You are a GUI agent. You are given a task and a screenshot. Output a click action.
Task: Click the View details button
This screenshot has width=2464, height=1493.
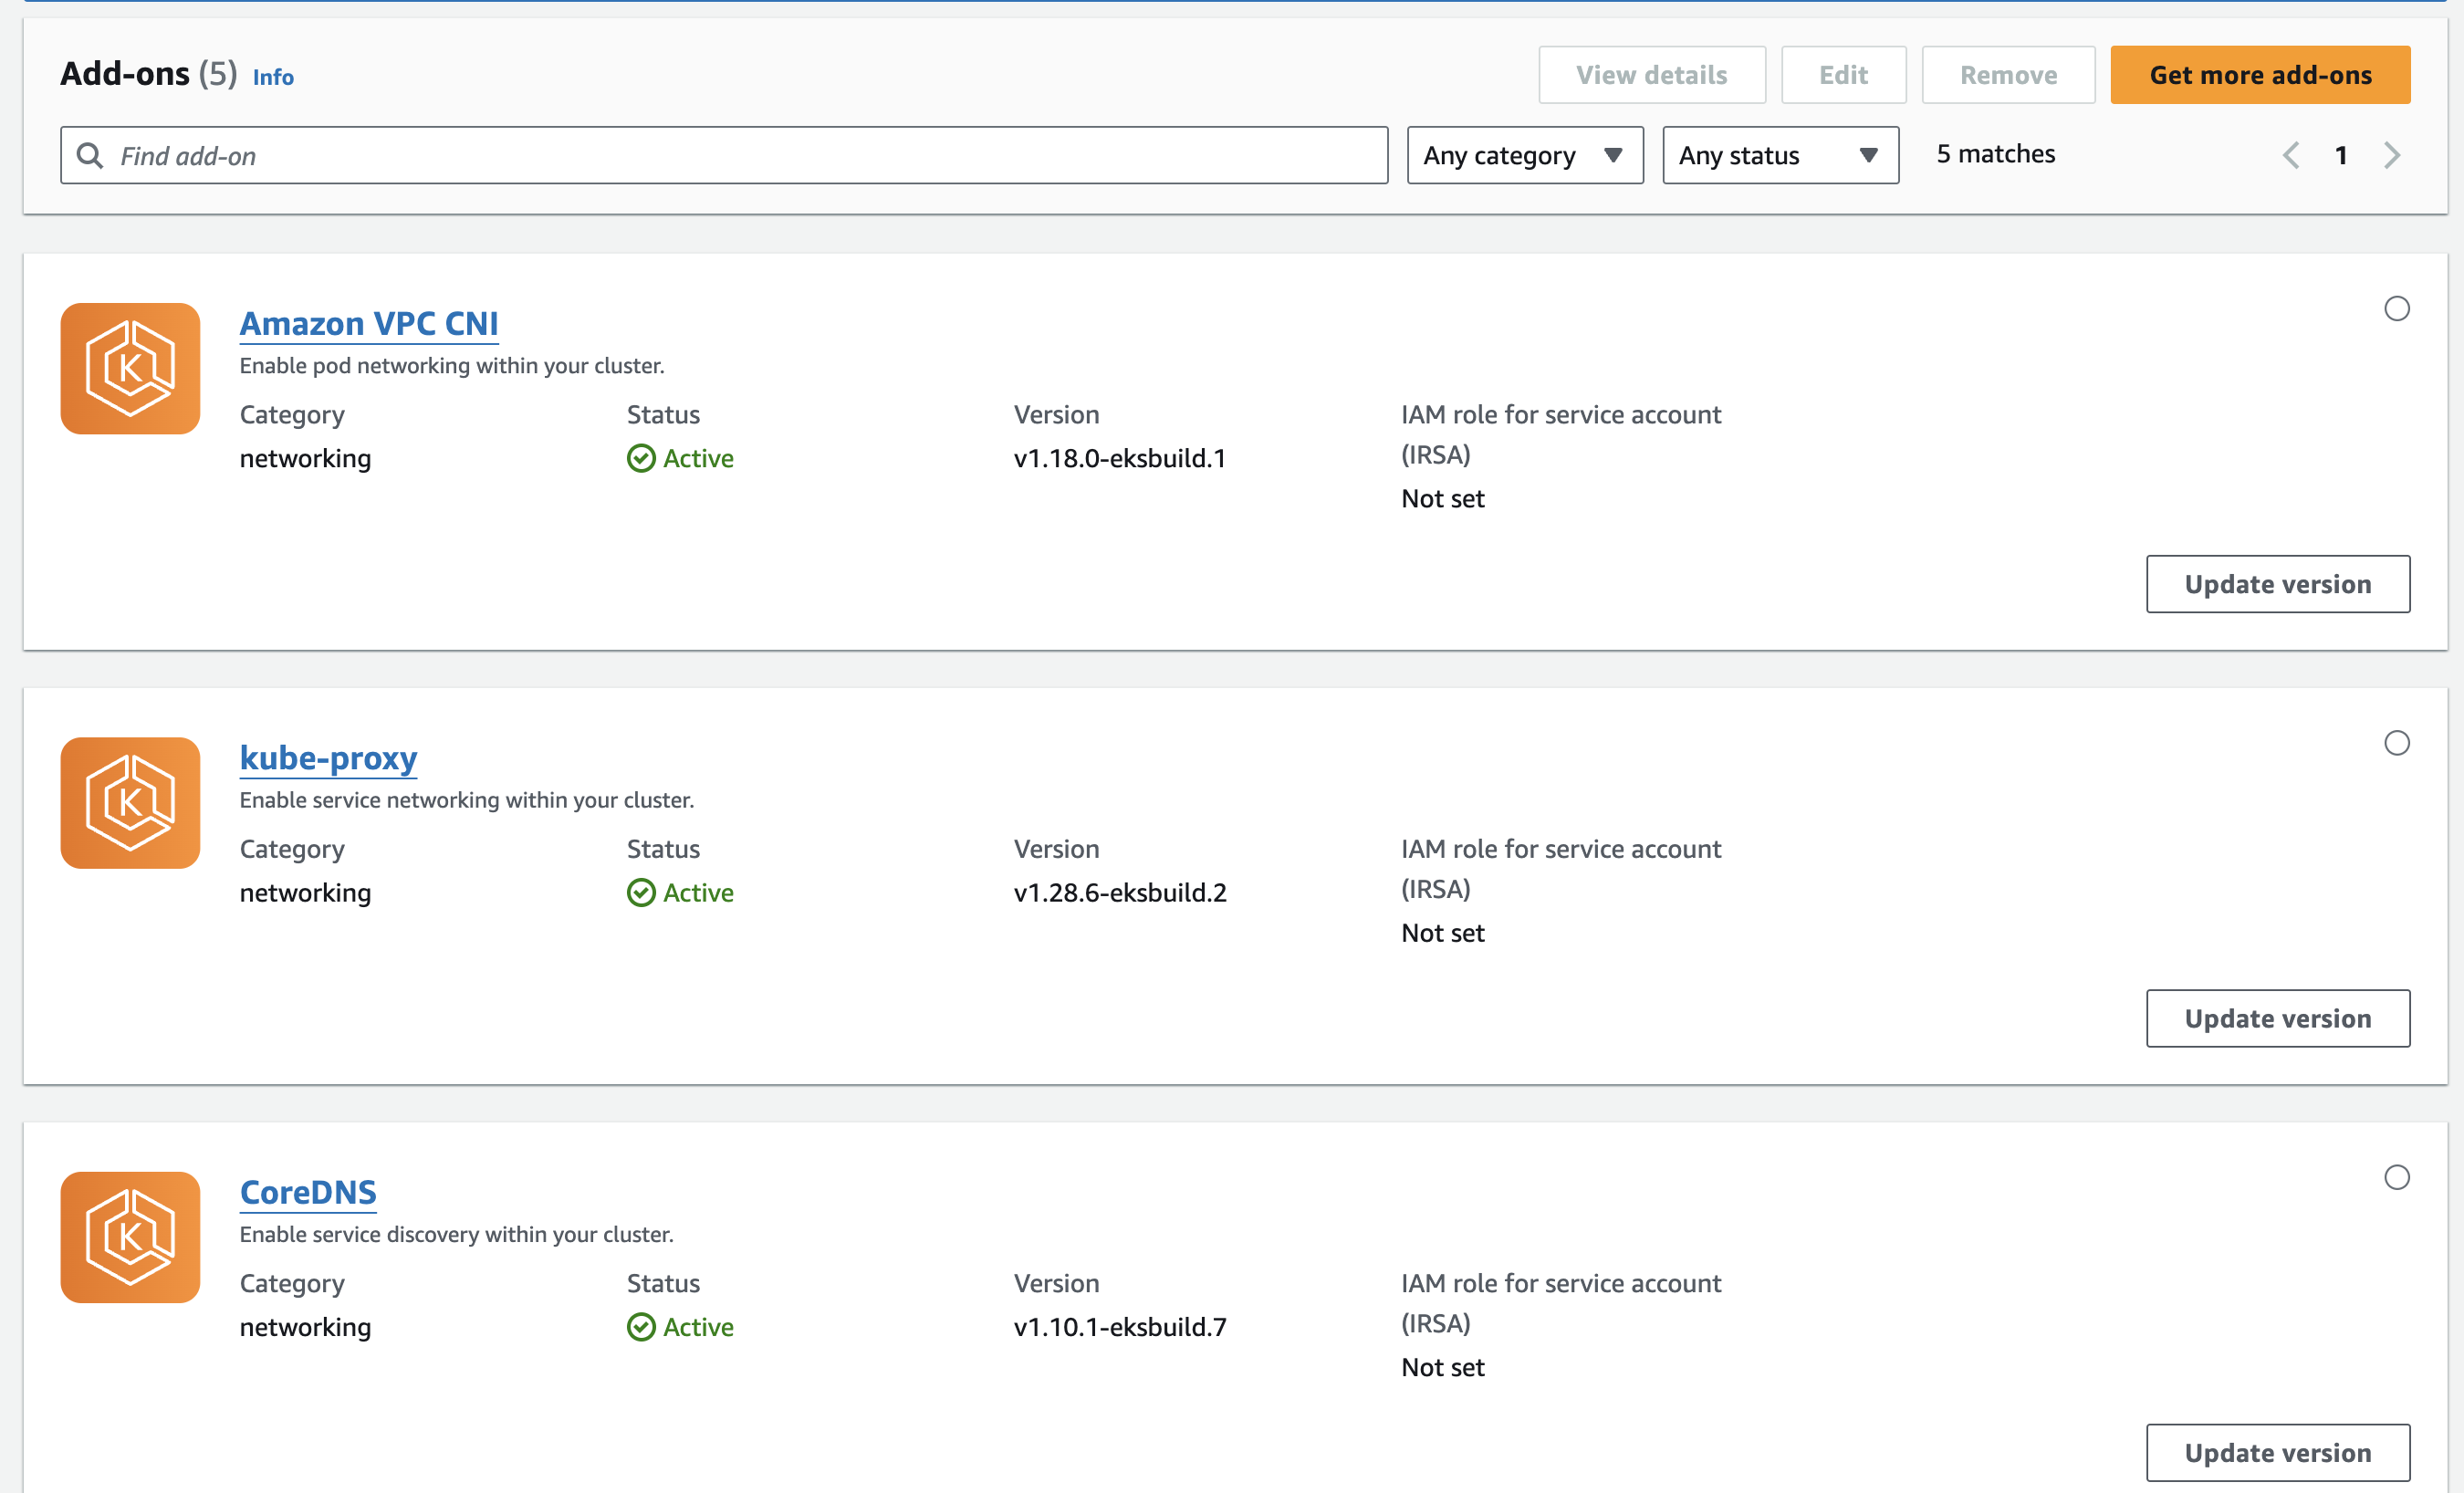point(1652,75)
